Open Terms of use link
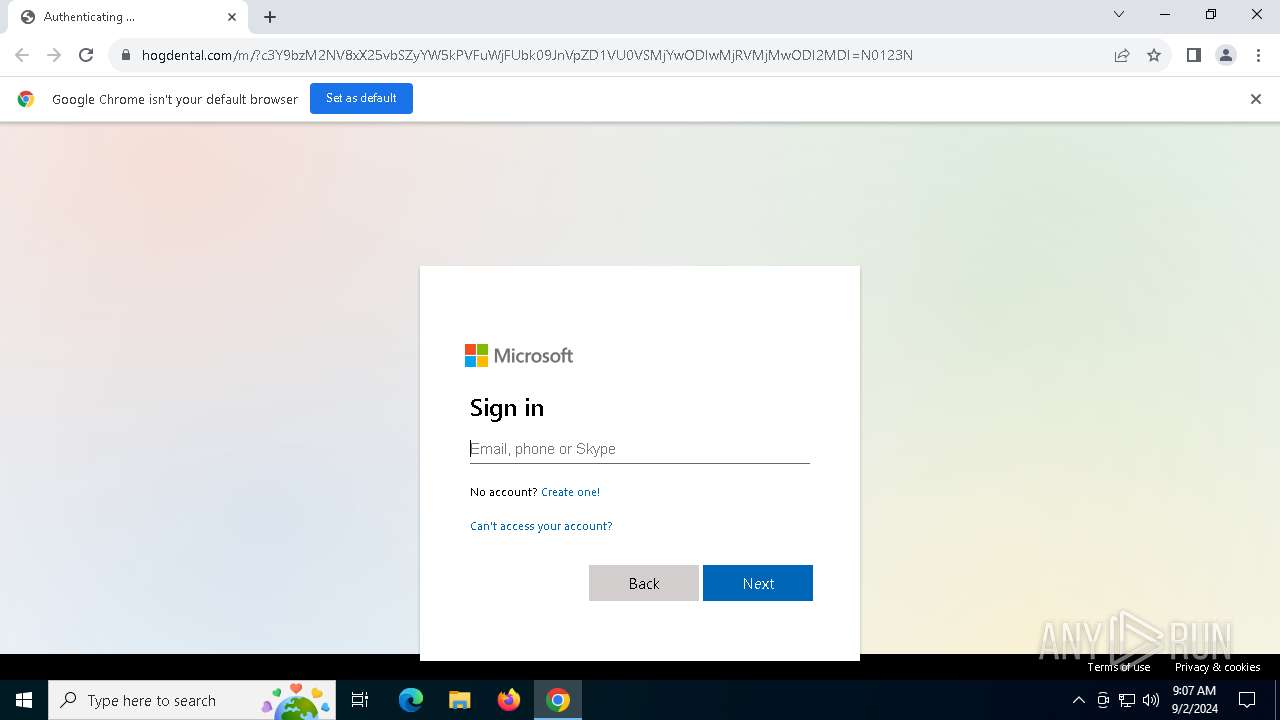This screenshot has width=1280, height=720. [1119, 667]
